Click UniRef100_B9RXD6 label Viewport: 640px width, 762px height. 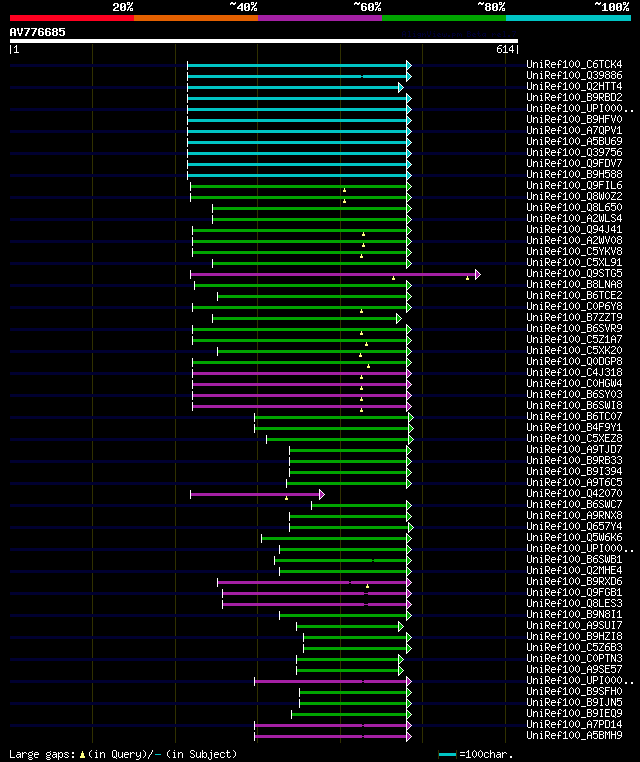point(574,582)
